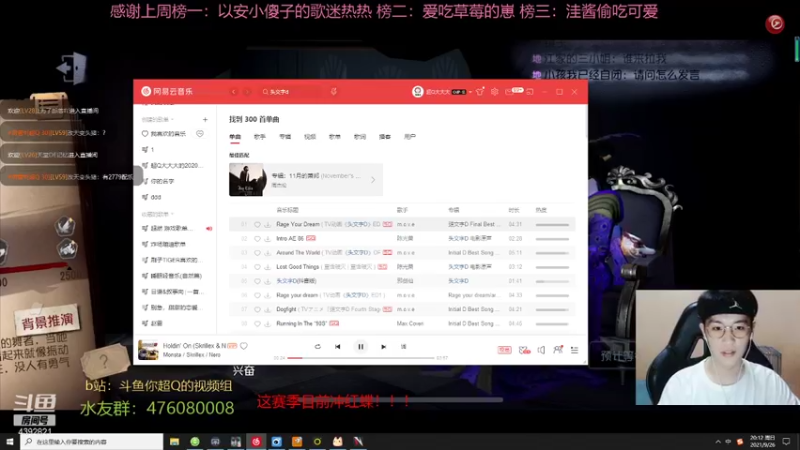Open NetEase Music settings gear

click(494, 92)
